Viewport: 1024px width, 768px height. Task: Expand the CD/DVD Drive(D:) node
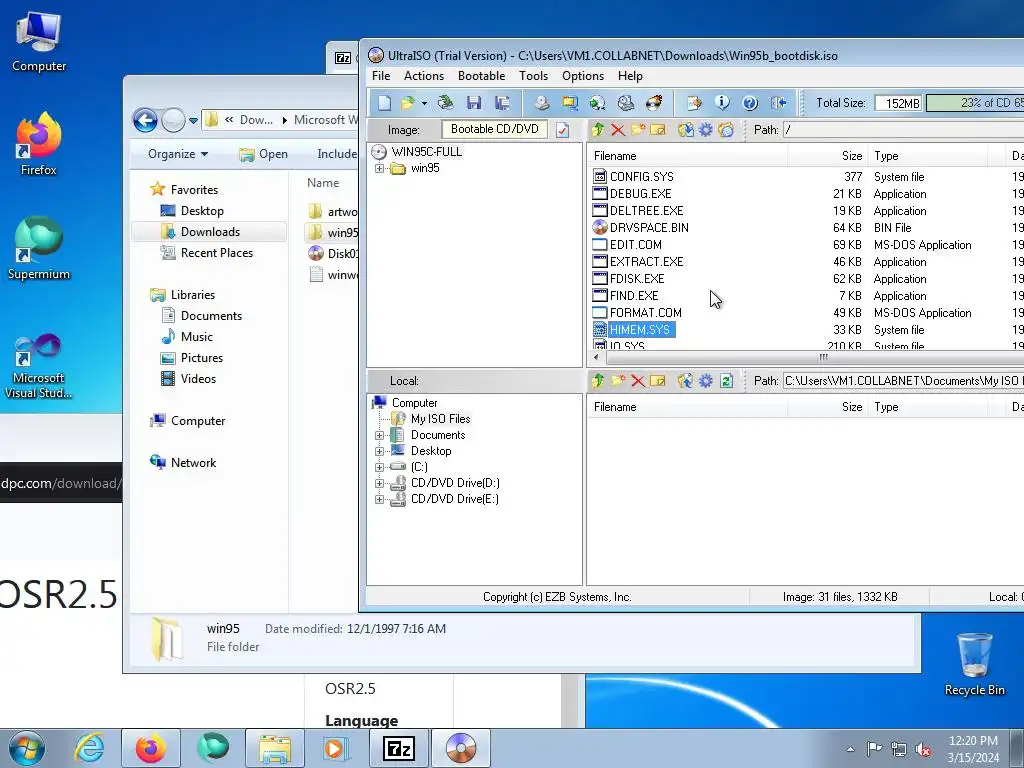(x=379, y=483)
